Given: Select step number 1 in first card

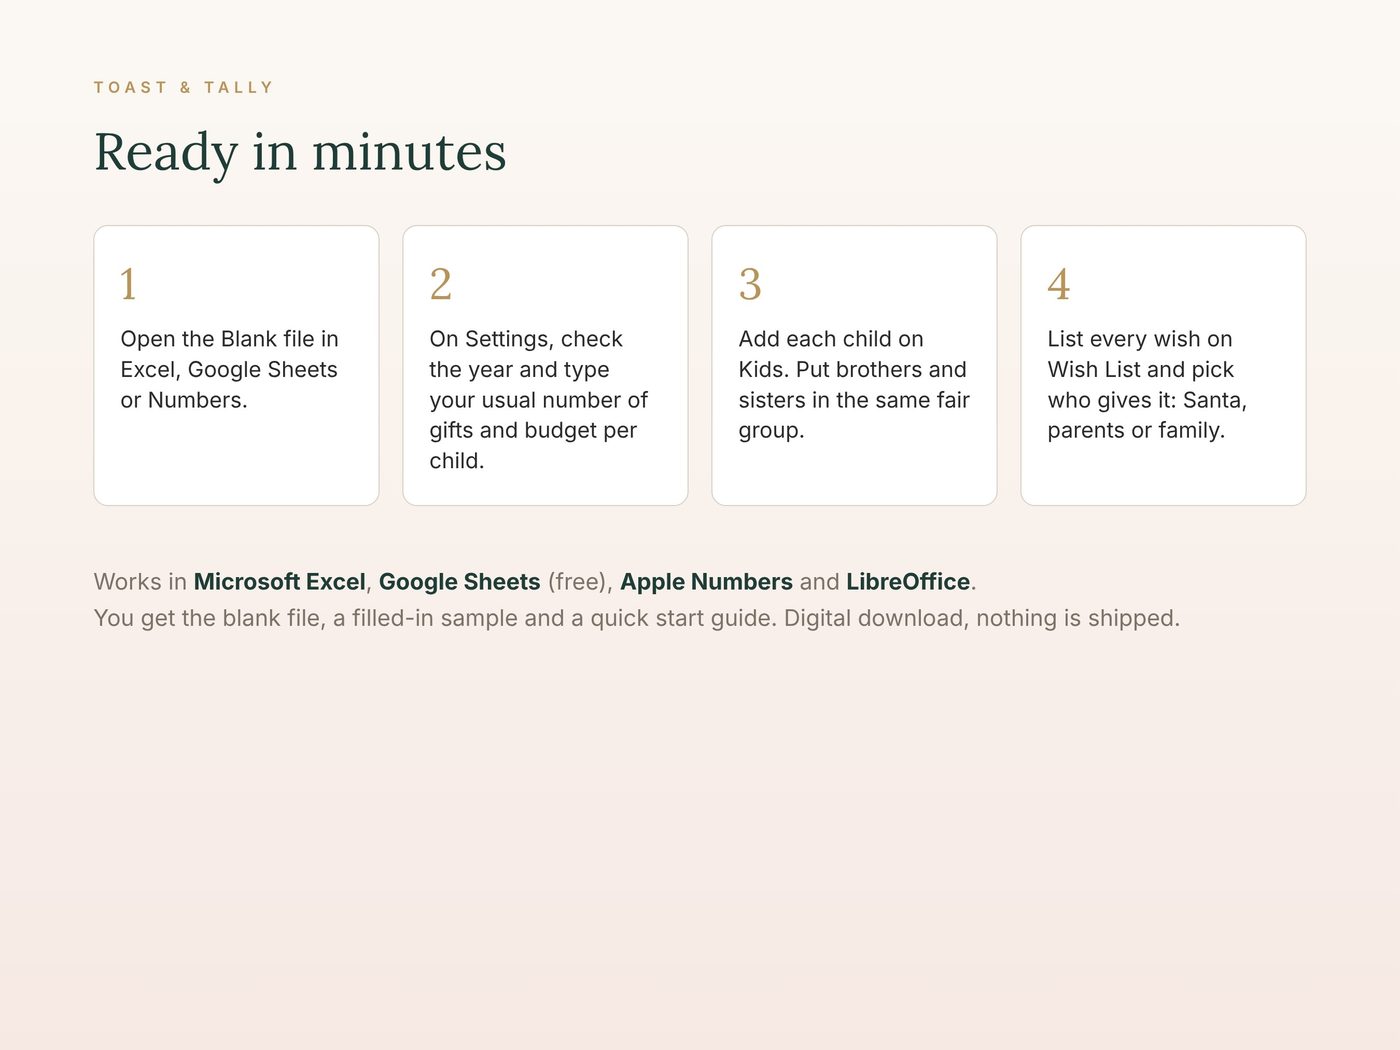Looking at the screenshot, I should [x=128, y=284].
